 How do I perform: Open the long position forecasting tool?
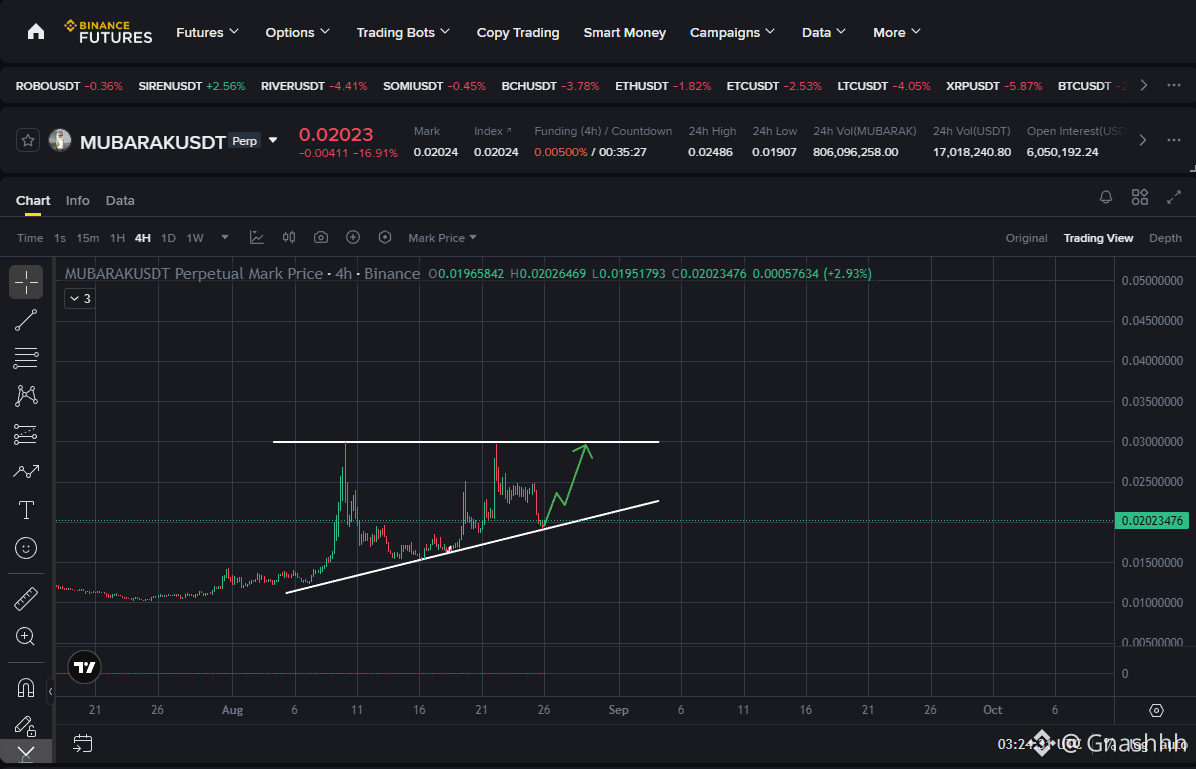tap(26, 434)
